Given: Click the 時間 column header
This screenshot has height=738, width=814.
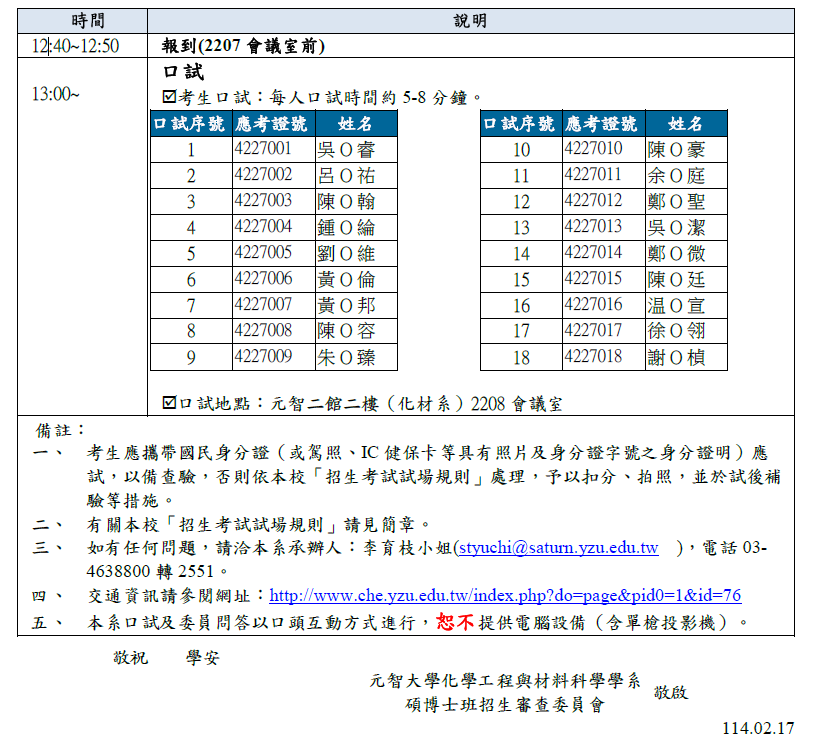Looking at the screenshot, I should 88,21.
